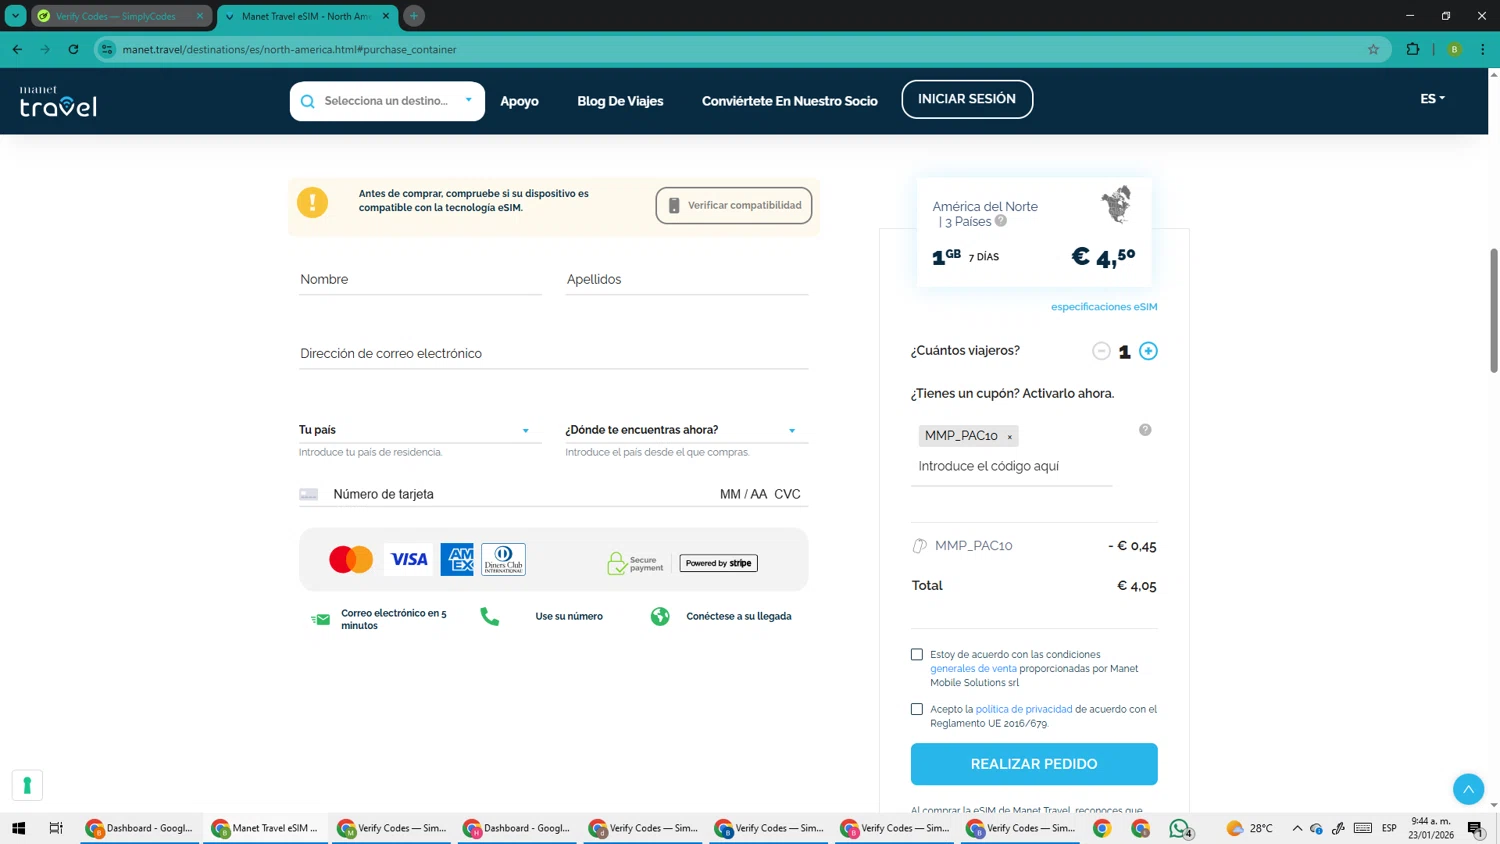This screenshot has width=1500, height=844.
Task: Open the ¿Dónde te encuentras ahora? dropdown
Action: tap(686, 430)
